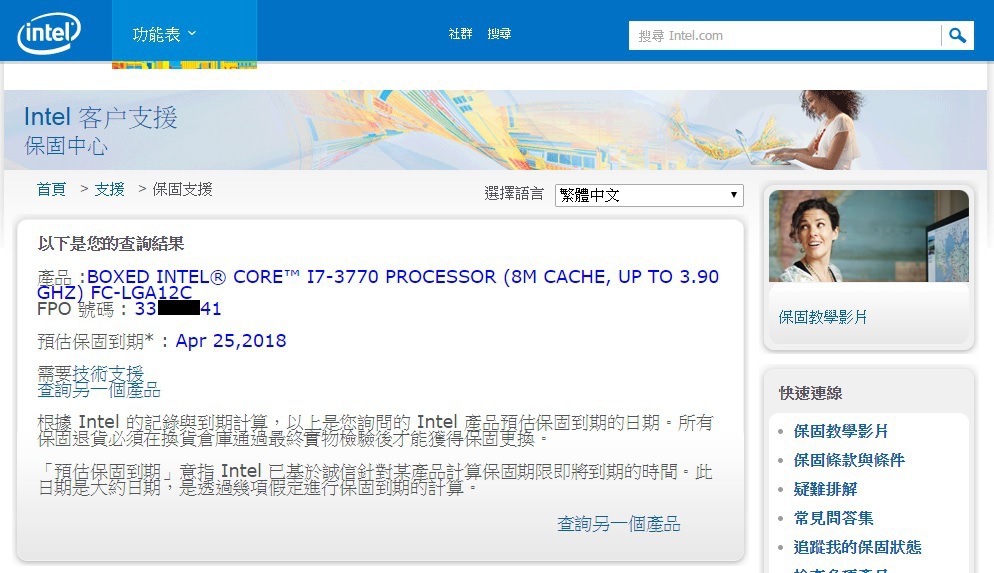The width and height of the screenshot is (994, 573).
Task: Open 保固教學影片 in quick links list
Action: coord(841,431)
